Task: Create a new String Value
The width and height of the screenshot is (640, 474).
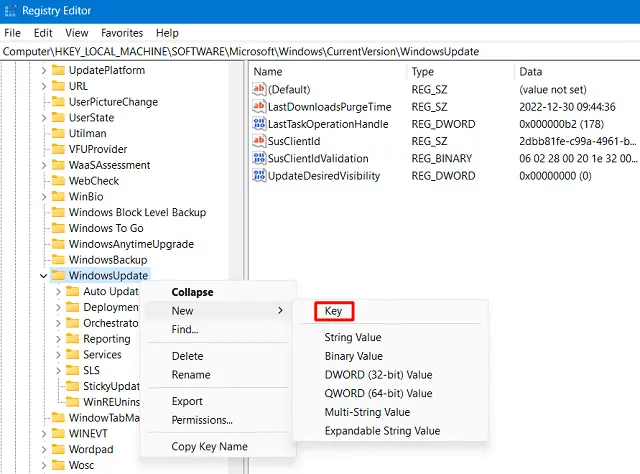Action: (x=391, y=337)
